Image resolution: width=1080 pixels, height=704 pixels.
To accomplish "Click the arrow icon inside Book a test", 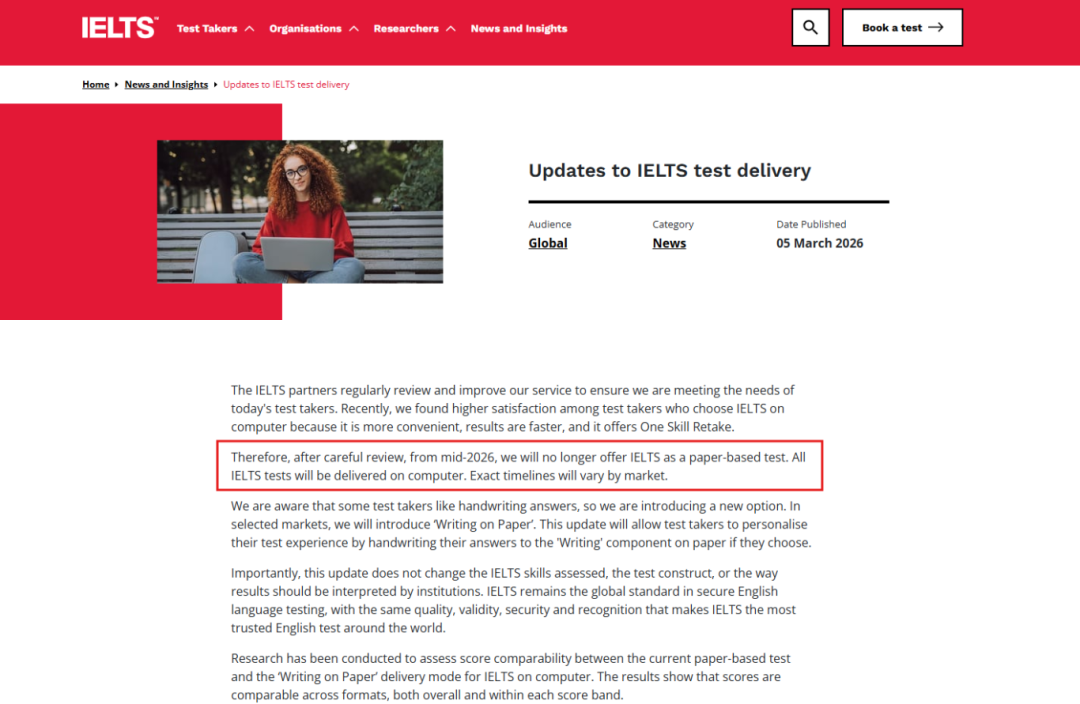I will coord(936,28).
